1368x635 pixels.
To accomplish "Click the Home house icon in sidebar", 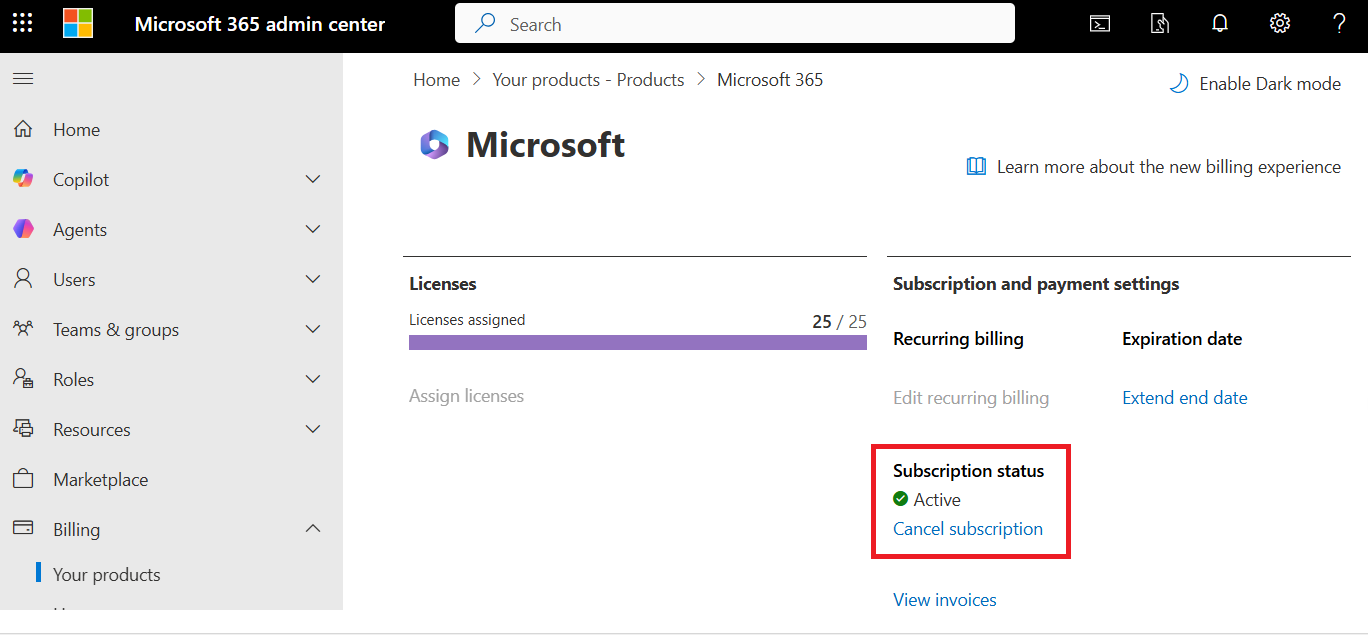I will (23, 129).
